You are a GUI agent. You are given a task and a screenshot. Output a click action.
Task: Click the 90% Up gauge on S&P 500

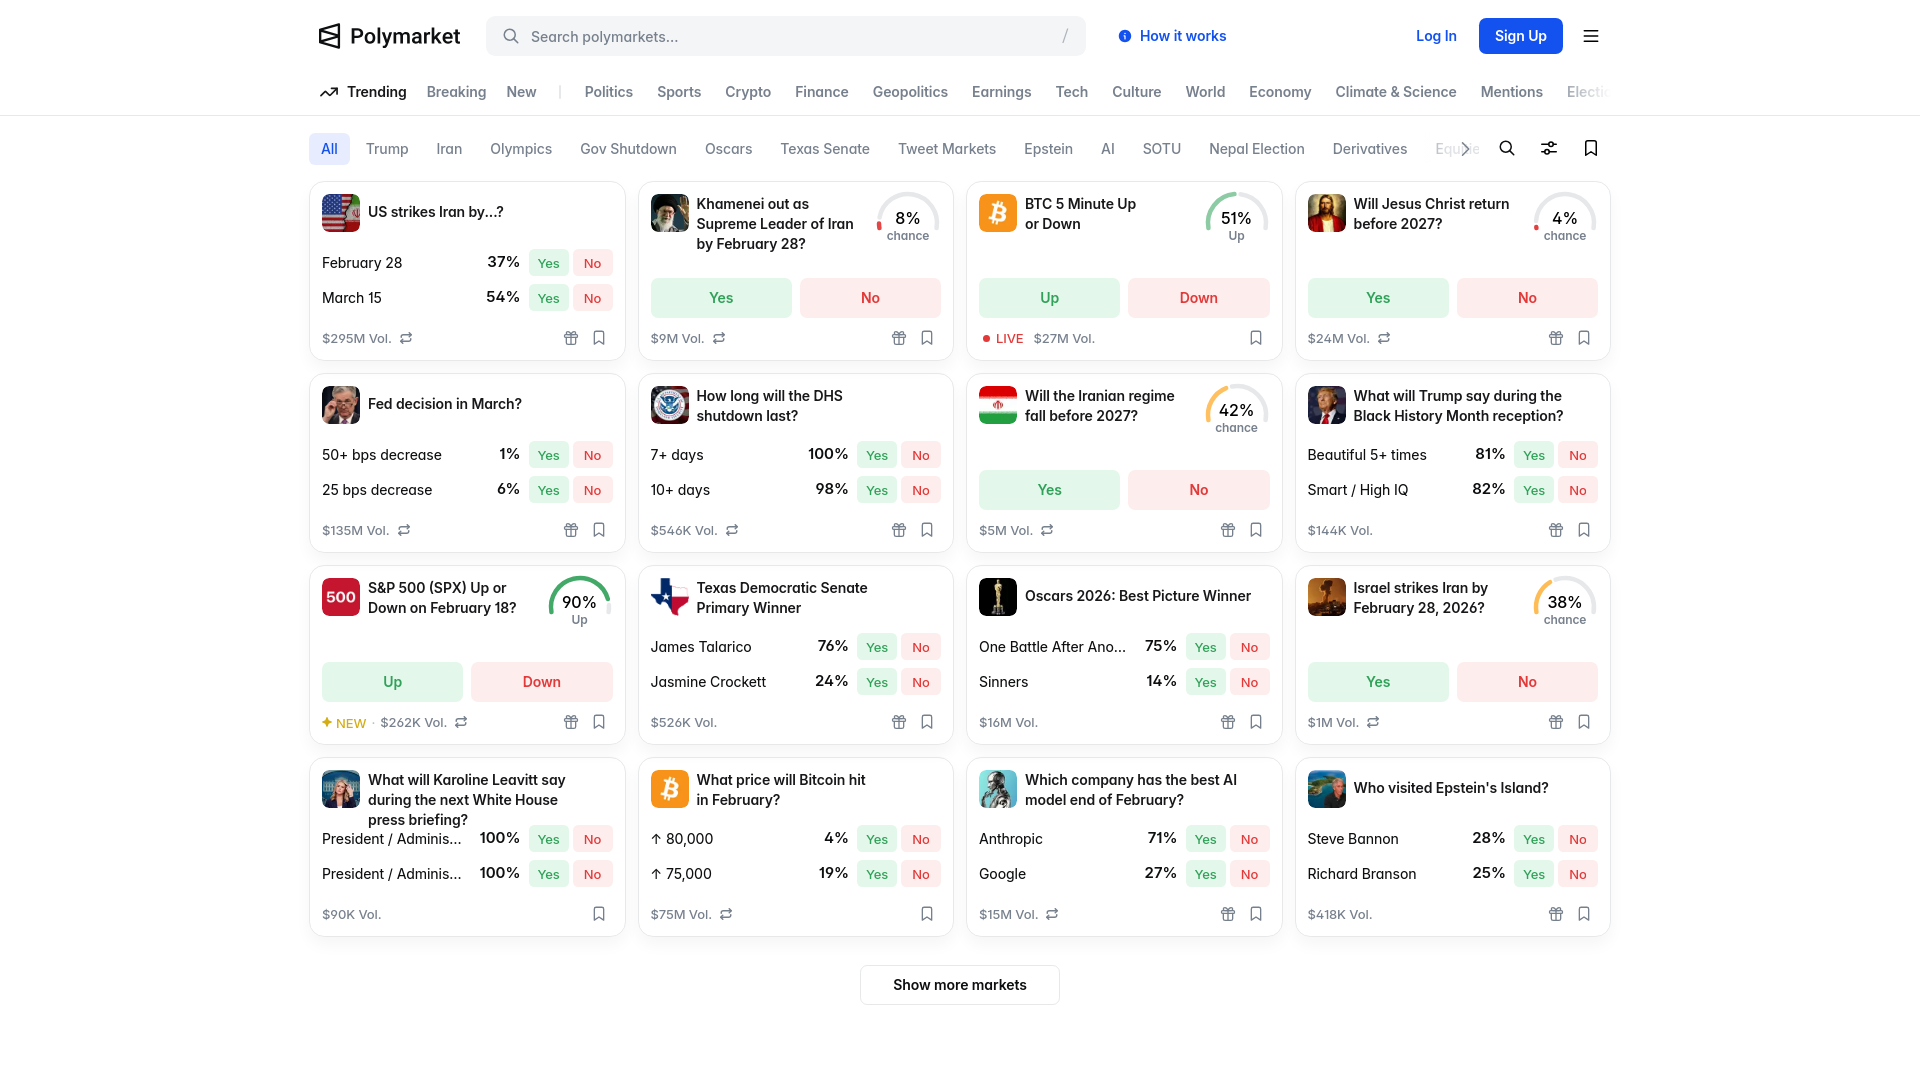point(579,602)
